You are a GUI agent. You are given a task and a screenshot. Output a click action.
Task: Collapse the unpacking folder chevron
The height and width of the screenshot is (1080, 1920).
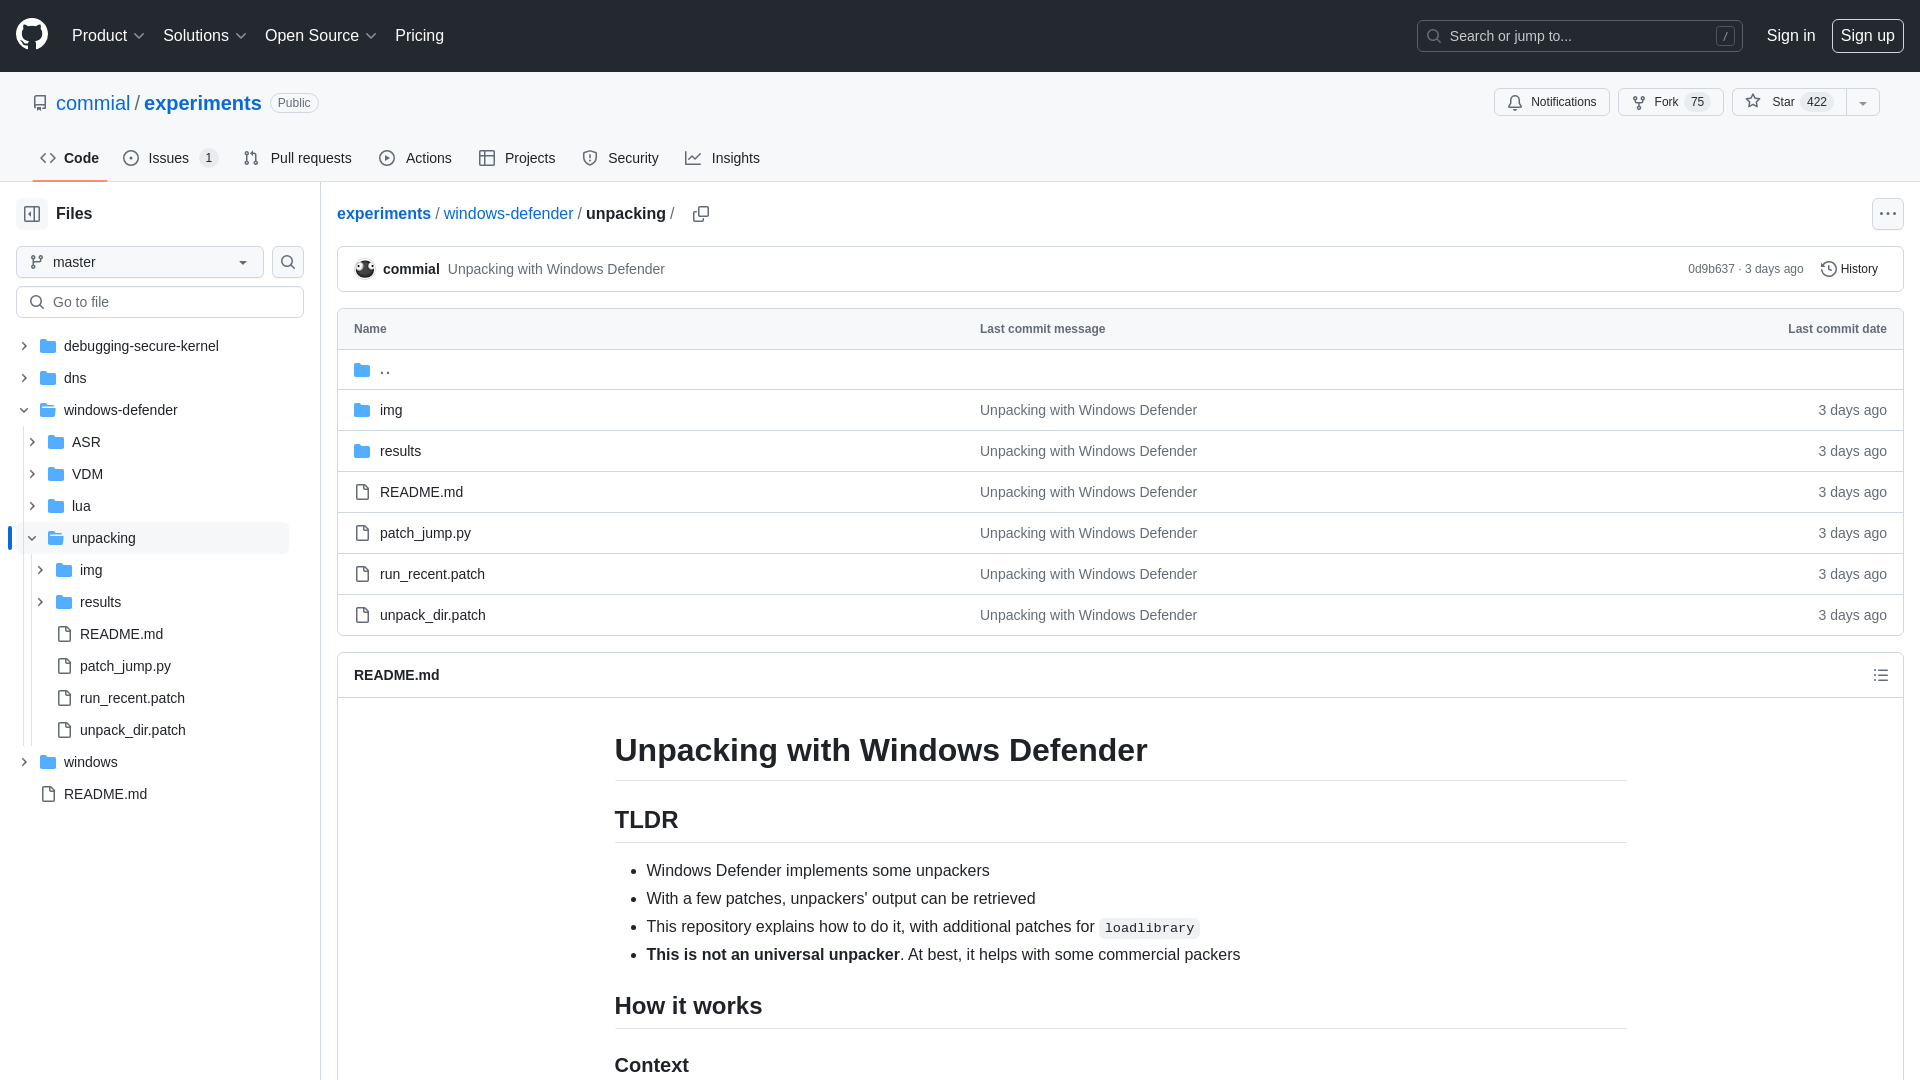32,538
